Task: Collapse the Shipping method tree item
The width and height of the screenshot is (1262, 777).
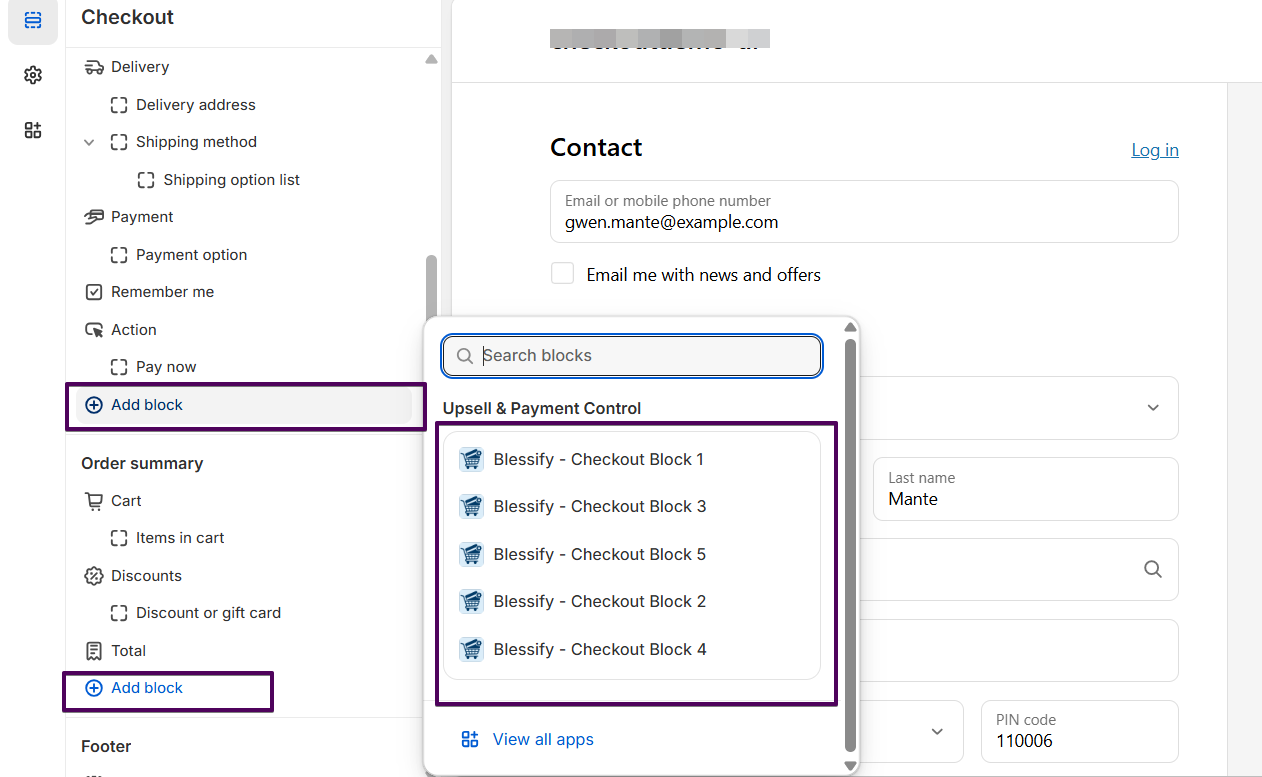Action: tap(89, 142)
